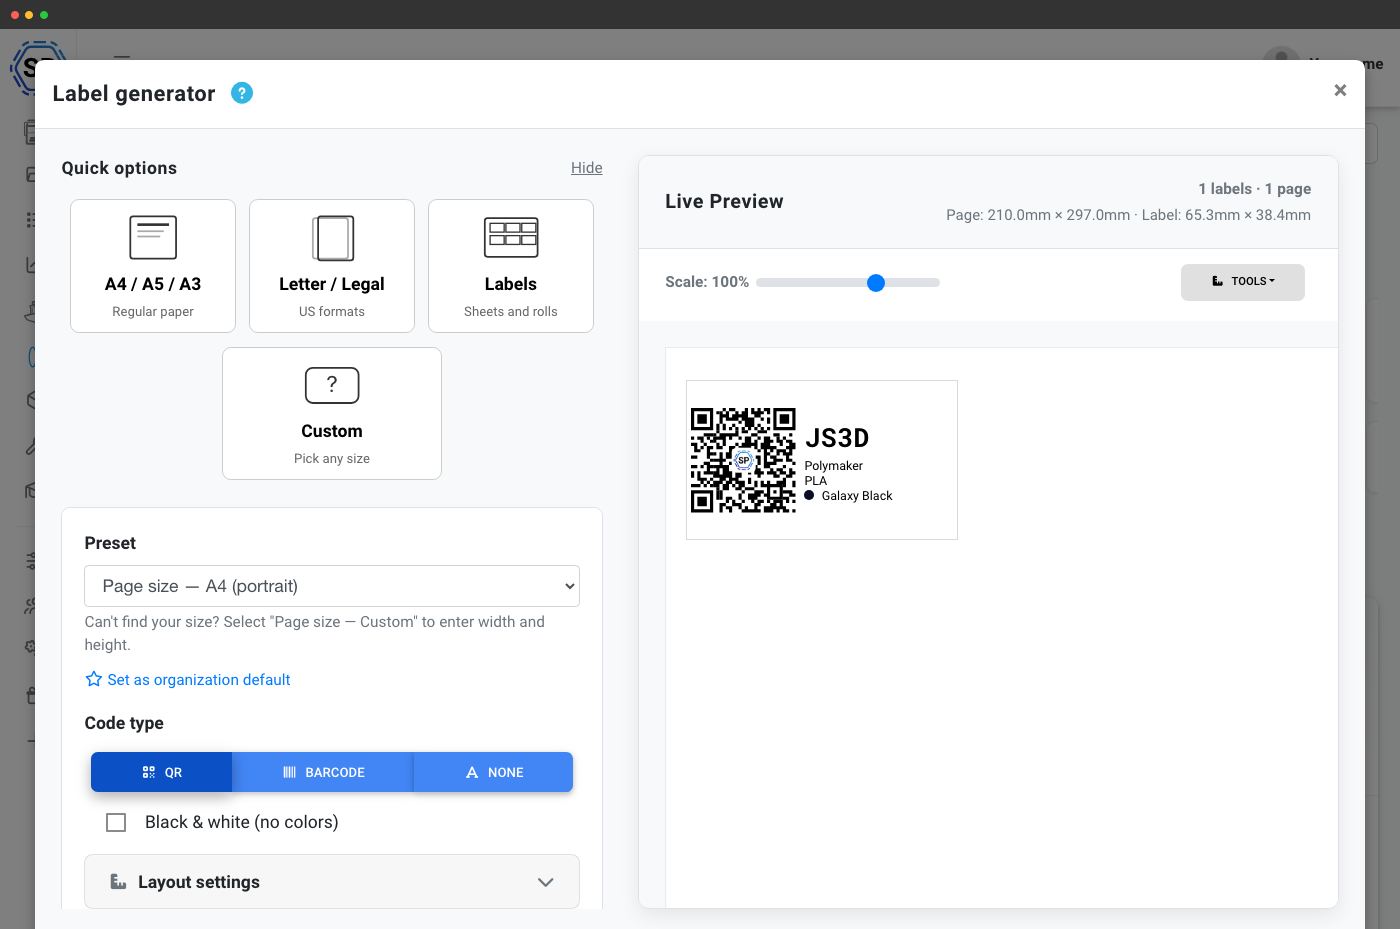
Task: Click the Labels sheet grid icon
Action: click(x=511, y=238)
